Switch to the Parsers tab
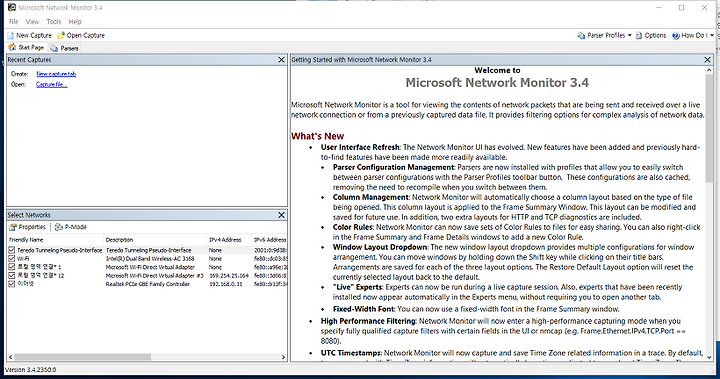Image resolution: width=720 pixels, height=379 pixels. (x=64, y=48)
